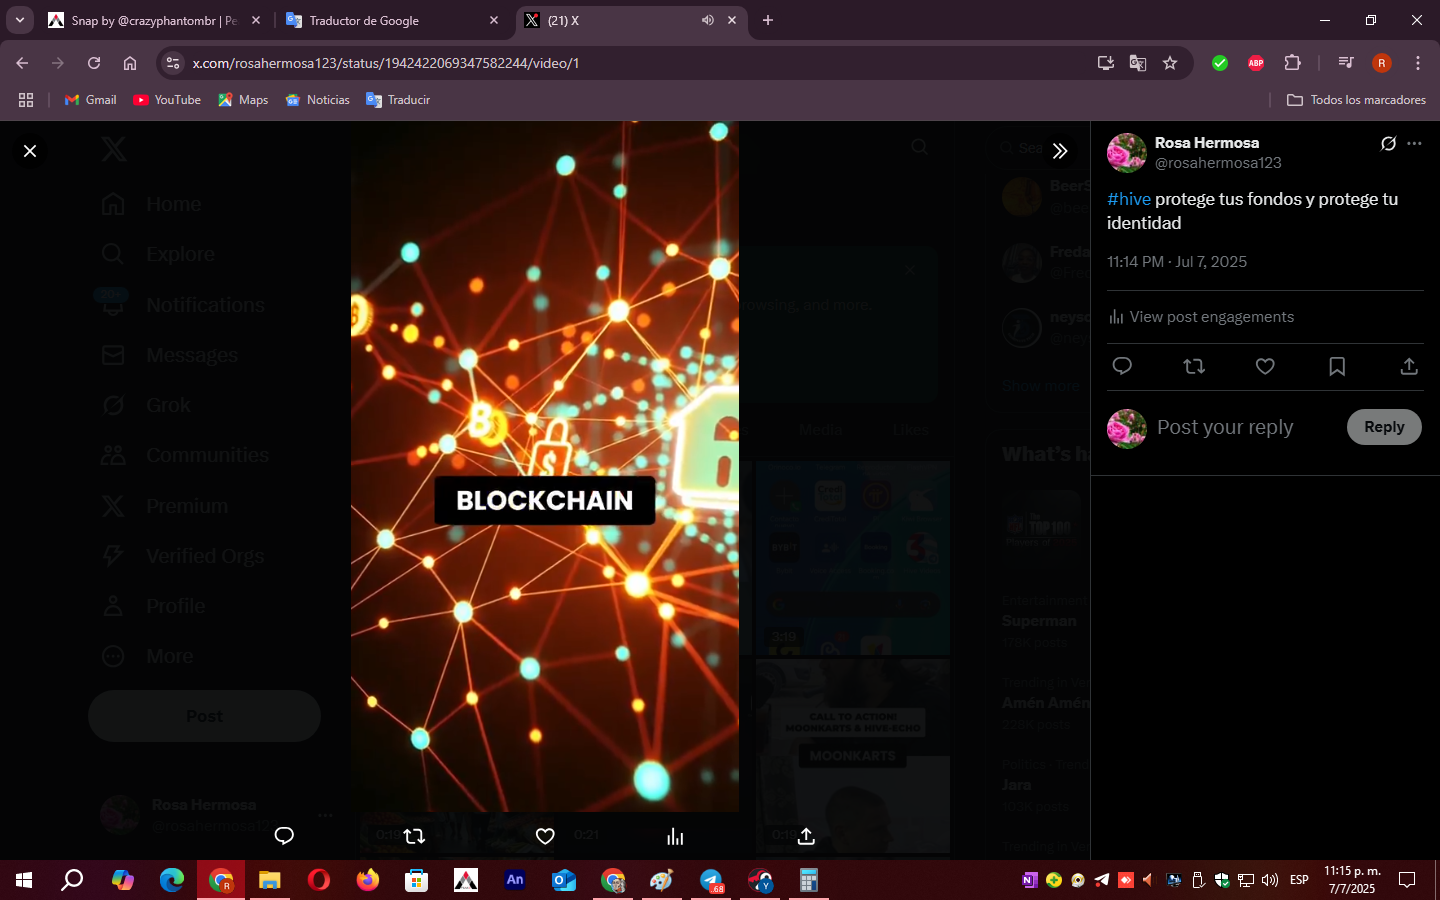Open the system volume icon in the tray
The height and width of the screenshot is (900, 1440).
click(x=1270, y=880)
